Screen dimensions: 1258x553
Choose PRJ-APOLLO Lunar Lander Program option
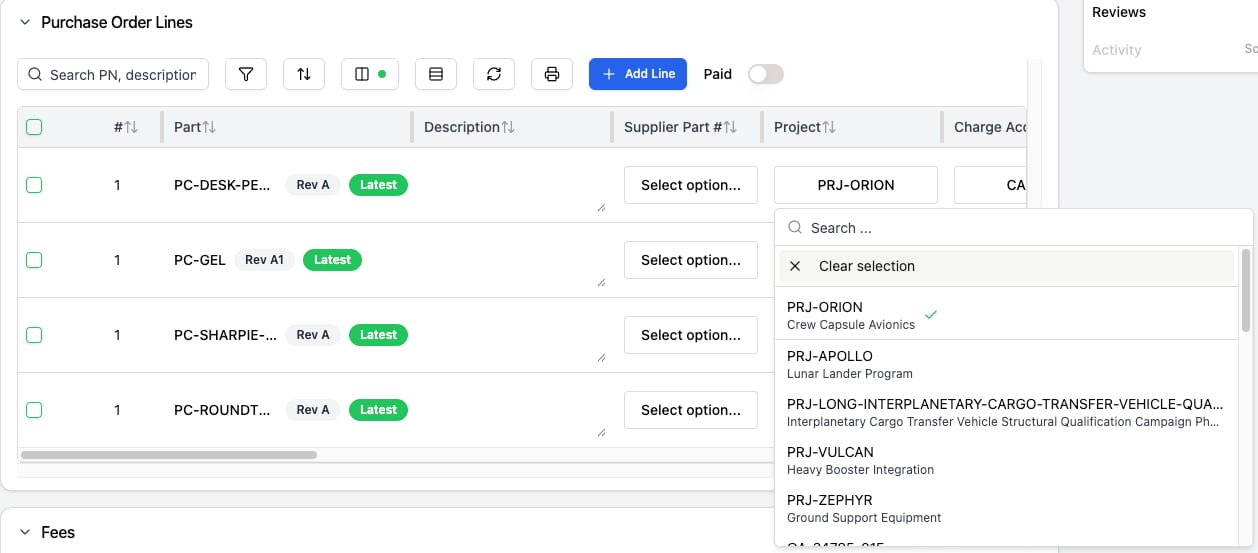tap(1007, 364)
